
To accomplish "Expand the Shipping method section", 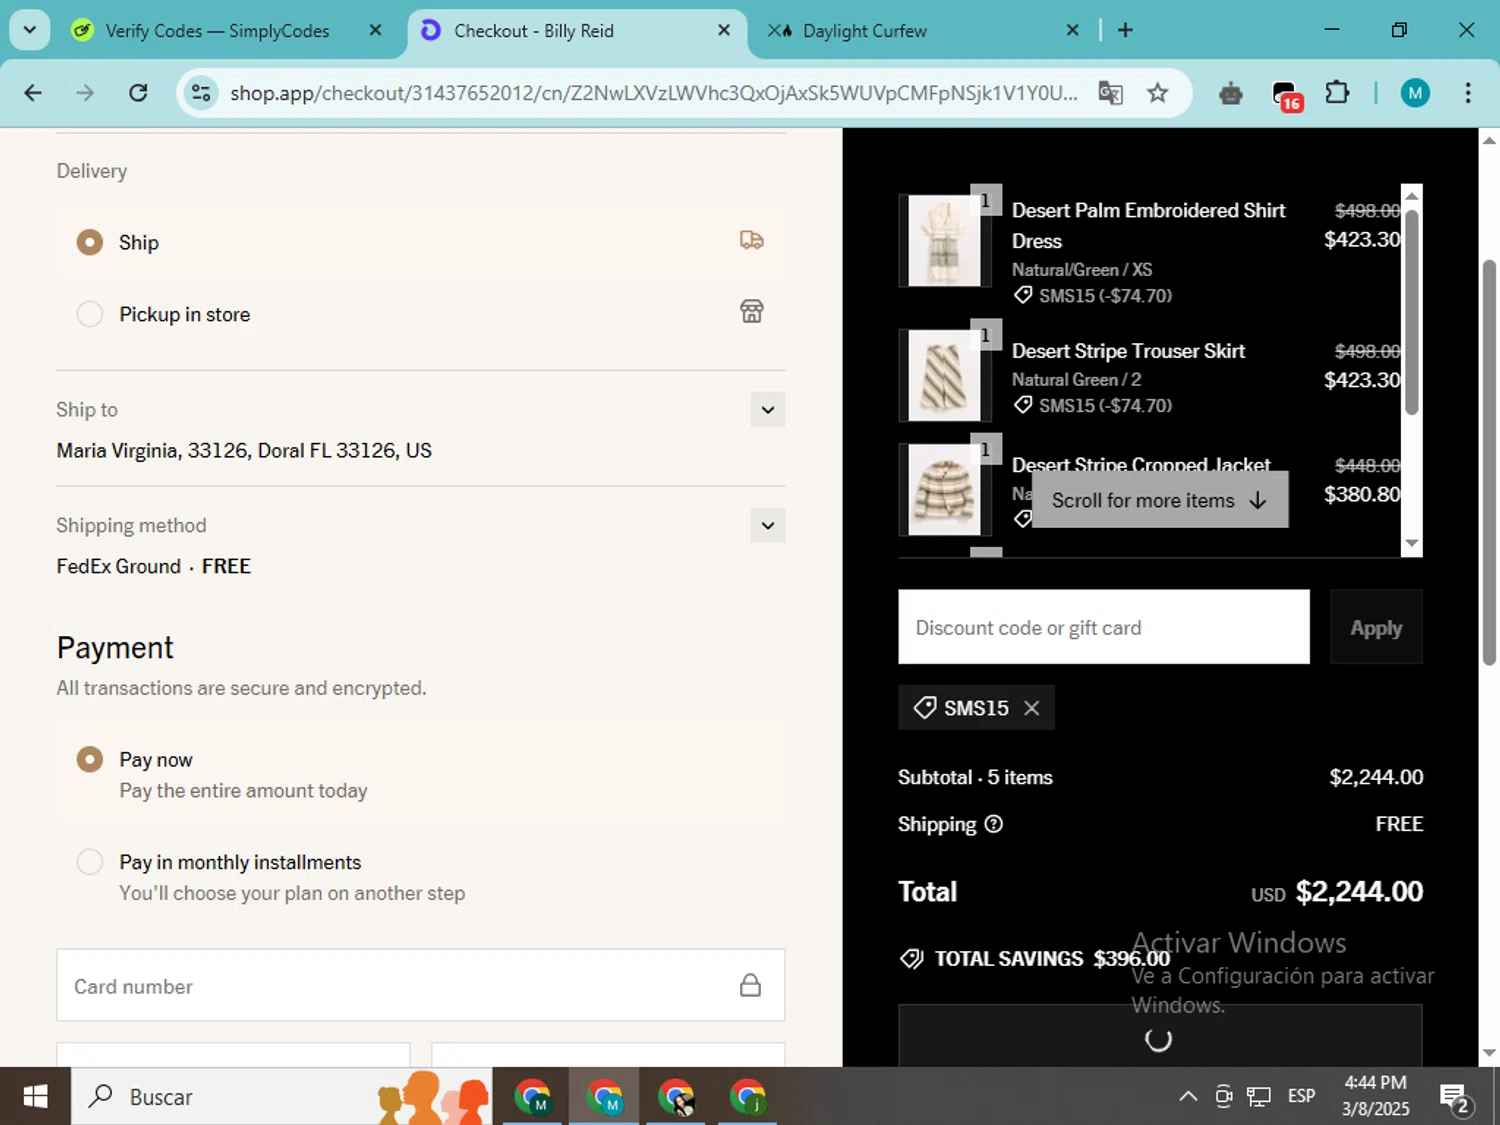I will pos(767,525).
